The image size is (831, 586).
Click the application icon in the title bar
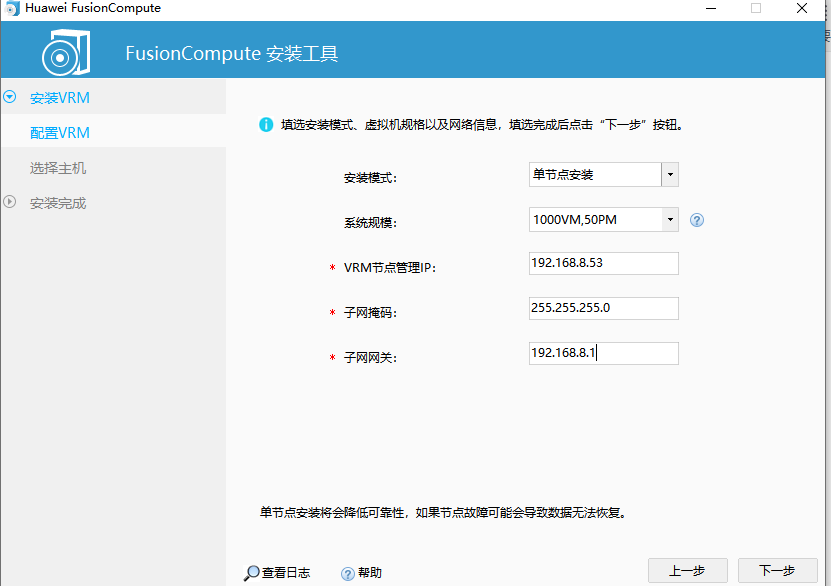coord(12,8)
